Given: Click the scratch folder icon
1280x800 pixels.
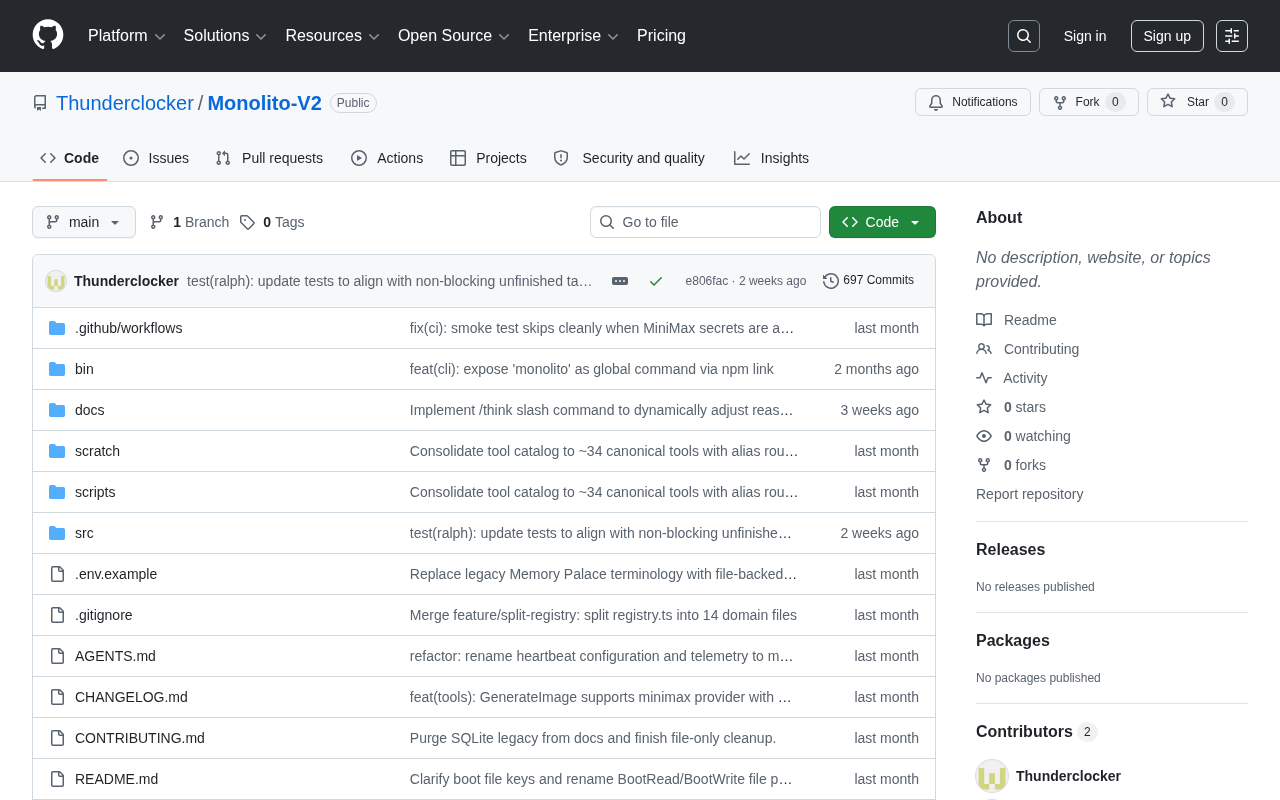Looking at the screenshot, I should click(x=57, y=451).
